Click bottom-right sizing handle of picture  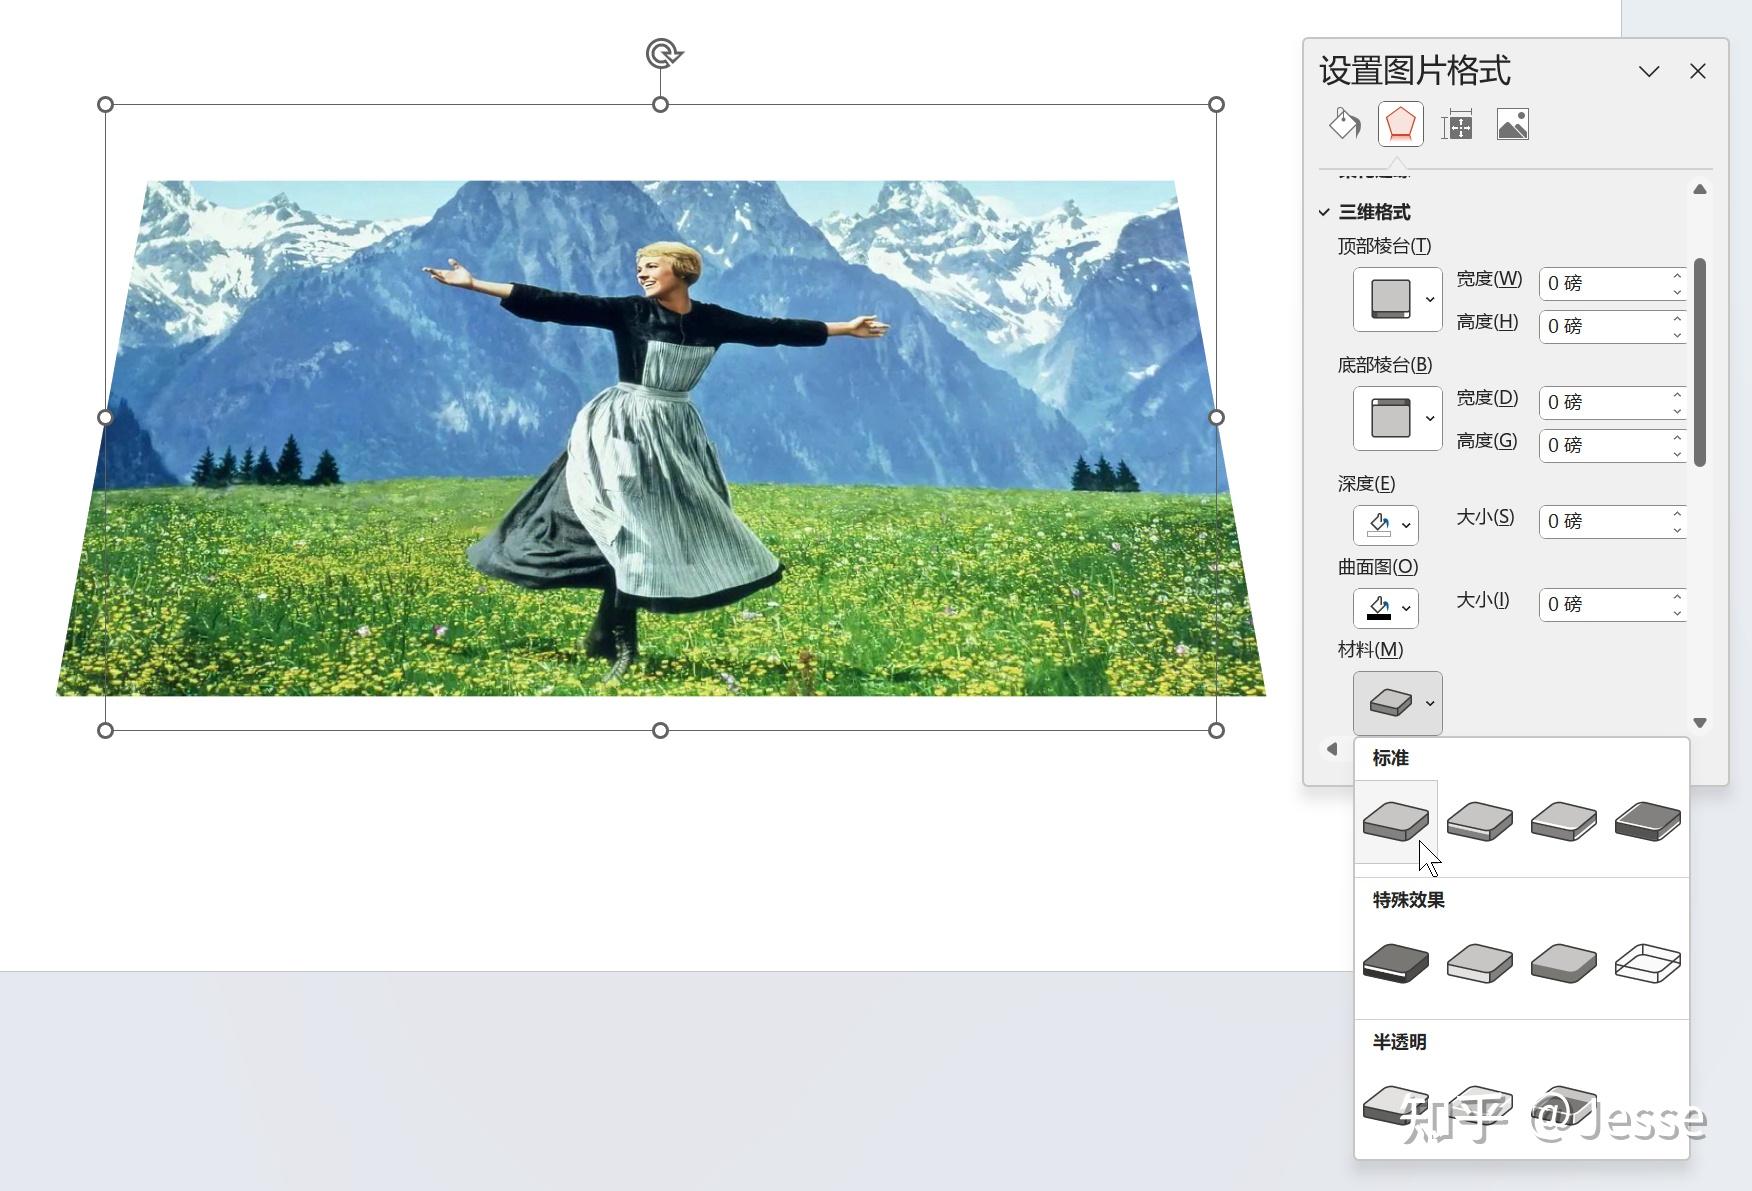(1216, 731)
